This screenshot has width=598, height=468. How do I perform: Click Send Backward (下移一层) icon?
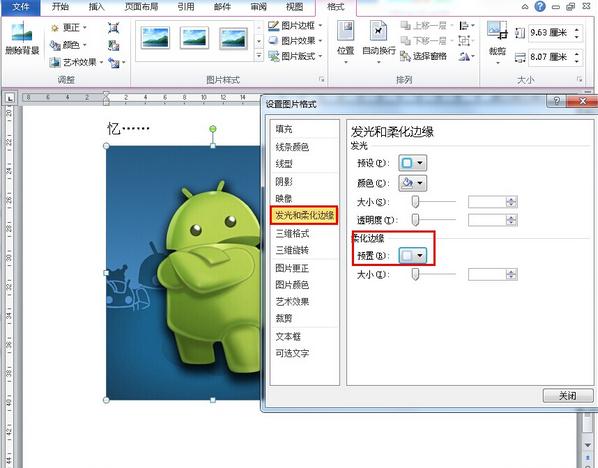(x=405, y=40)
